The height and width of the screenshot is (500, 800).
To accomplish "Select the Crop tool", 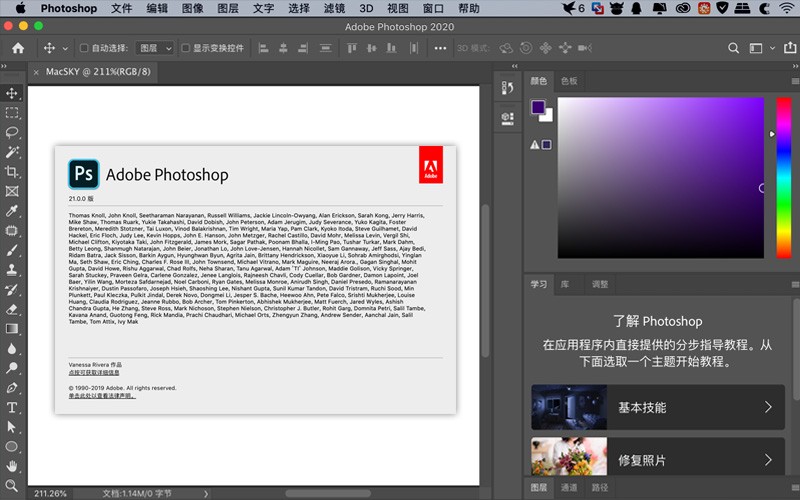I will (12, 171).
